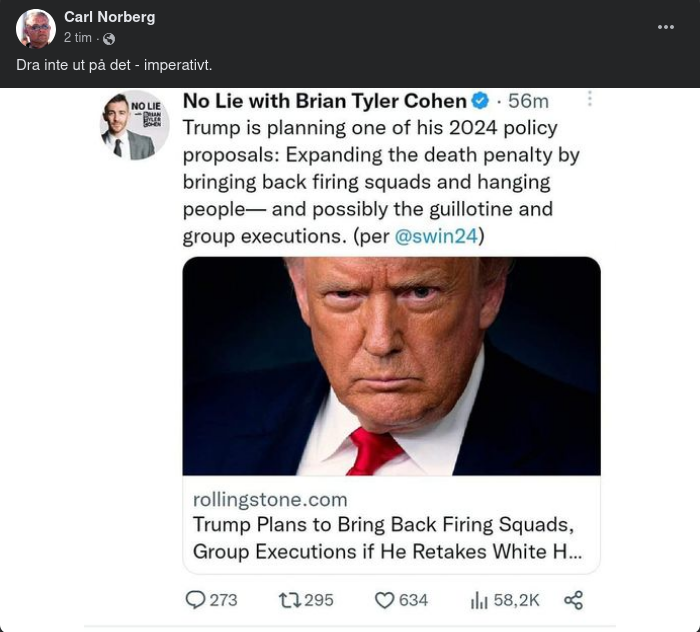Click the share icon on tweet
The image size is (700, 632).
(573, 600)
